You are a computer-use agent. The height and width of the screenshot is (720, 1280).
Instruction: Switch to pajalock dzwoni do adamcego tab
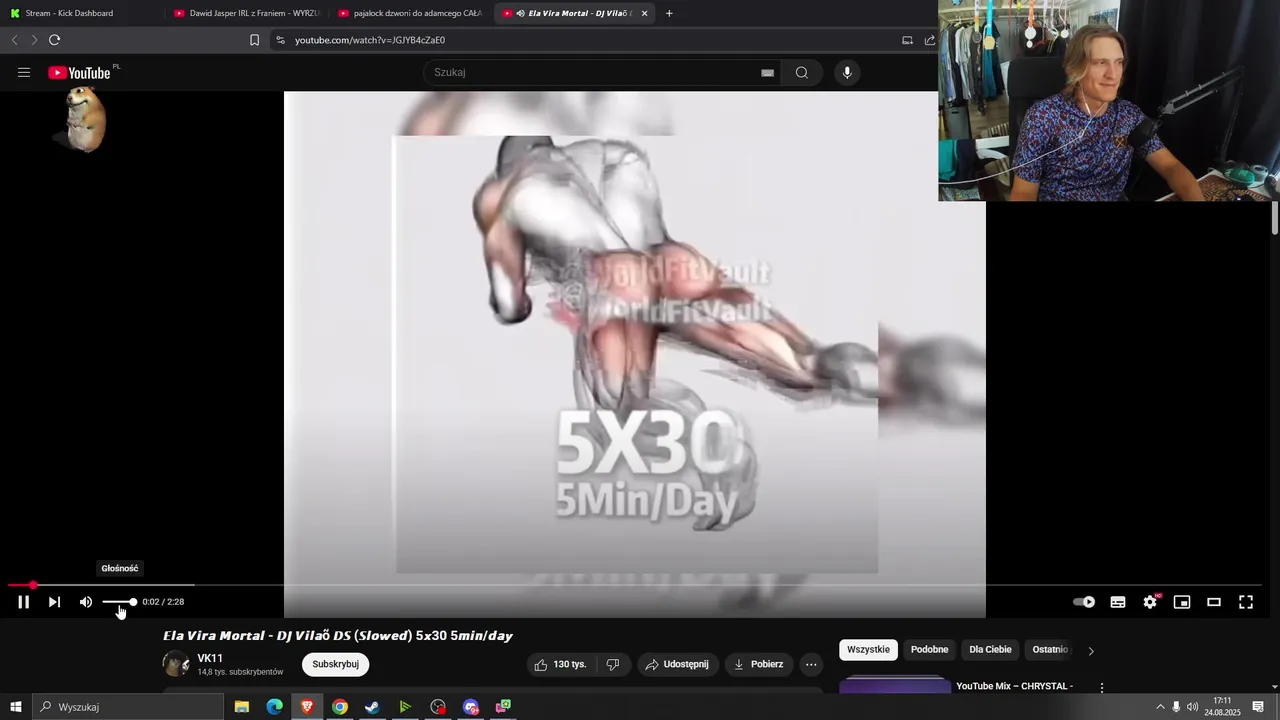coord(410,13)
